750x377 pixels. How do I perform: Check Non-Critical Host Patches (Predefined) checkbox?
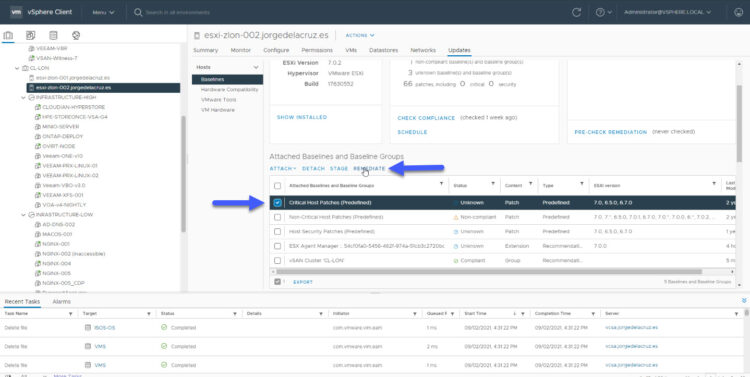click(x=277, y=217)
